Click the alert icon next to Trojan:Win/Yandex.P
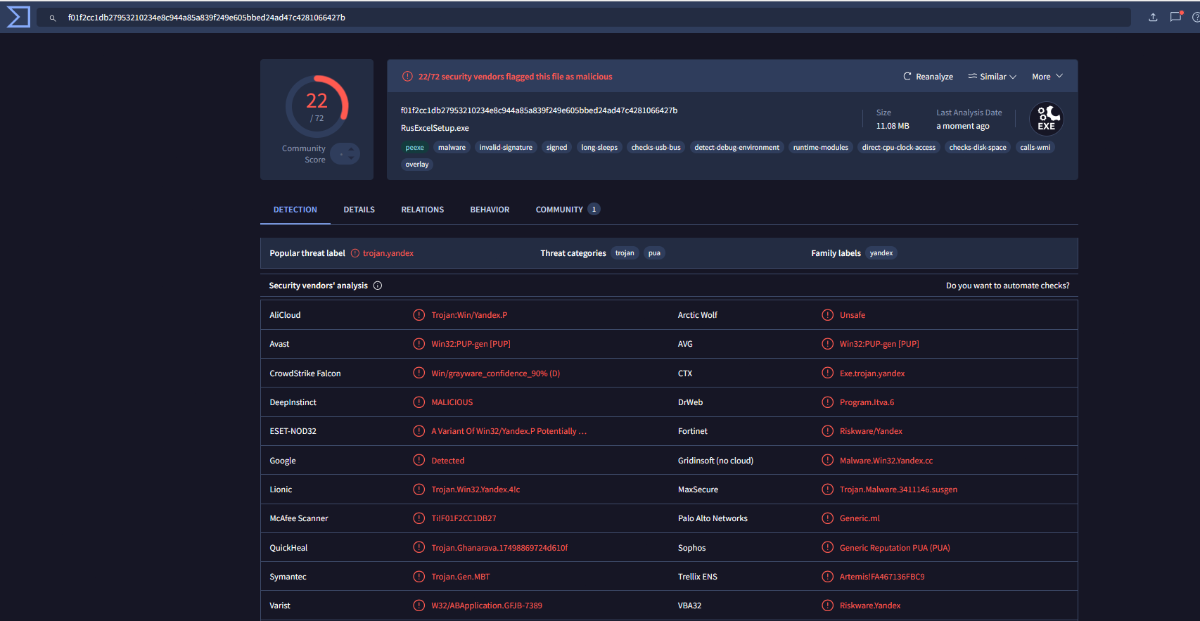Screen dimensions: 1200x621 (x=419, y=315)
